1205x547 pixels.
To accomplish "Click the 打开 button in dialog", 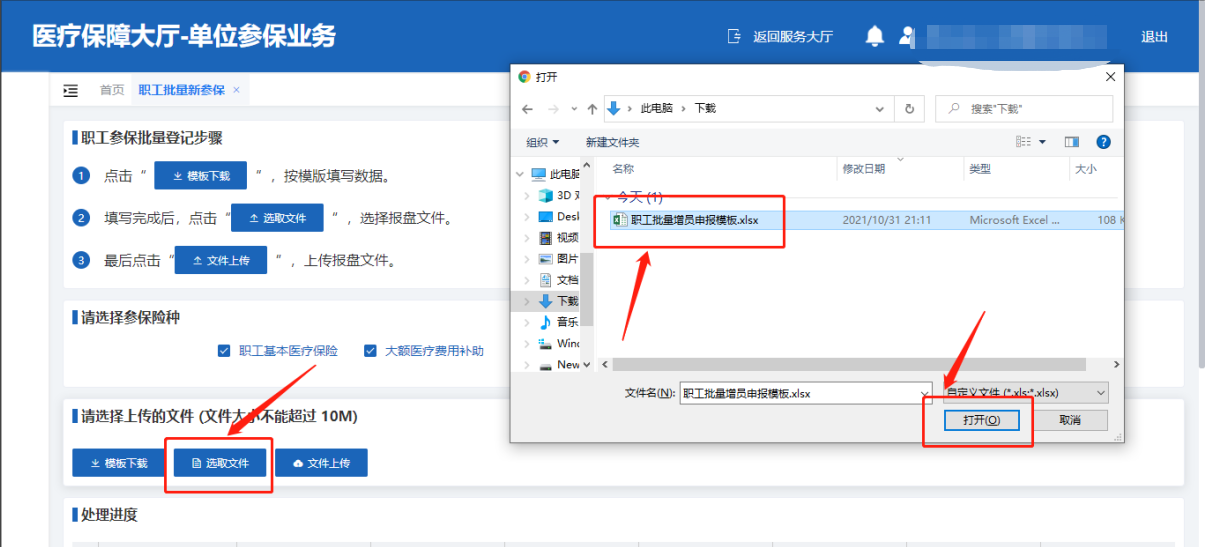I will (x=981, y=420).
